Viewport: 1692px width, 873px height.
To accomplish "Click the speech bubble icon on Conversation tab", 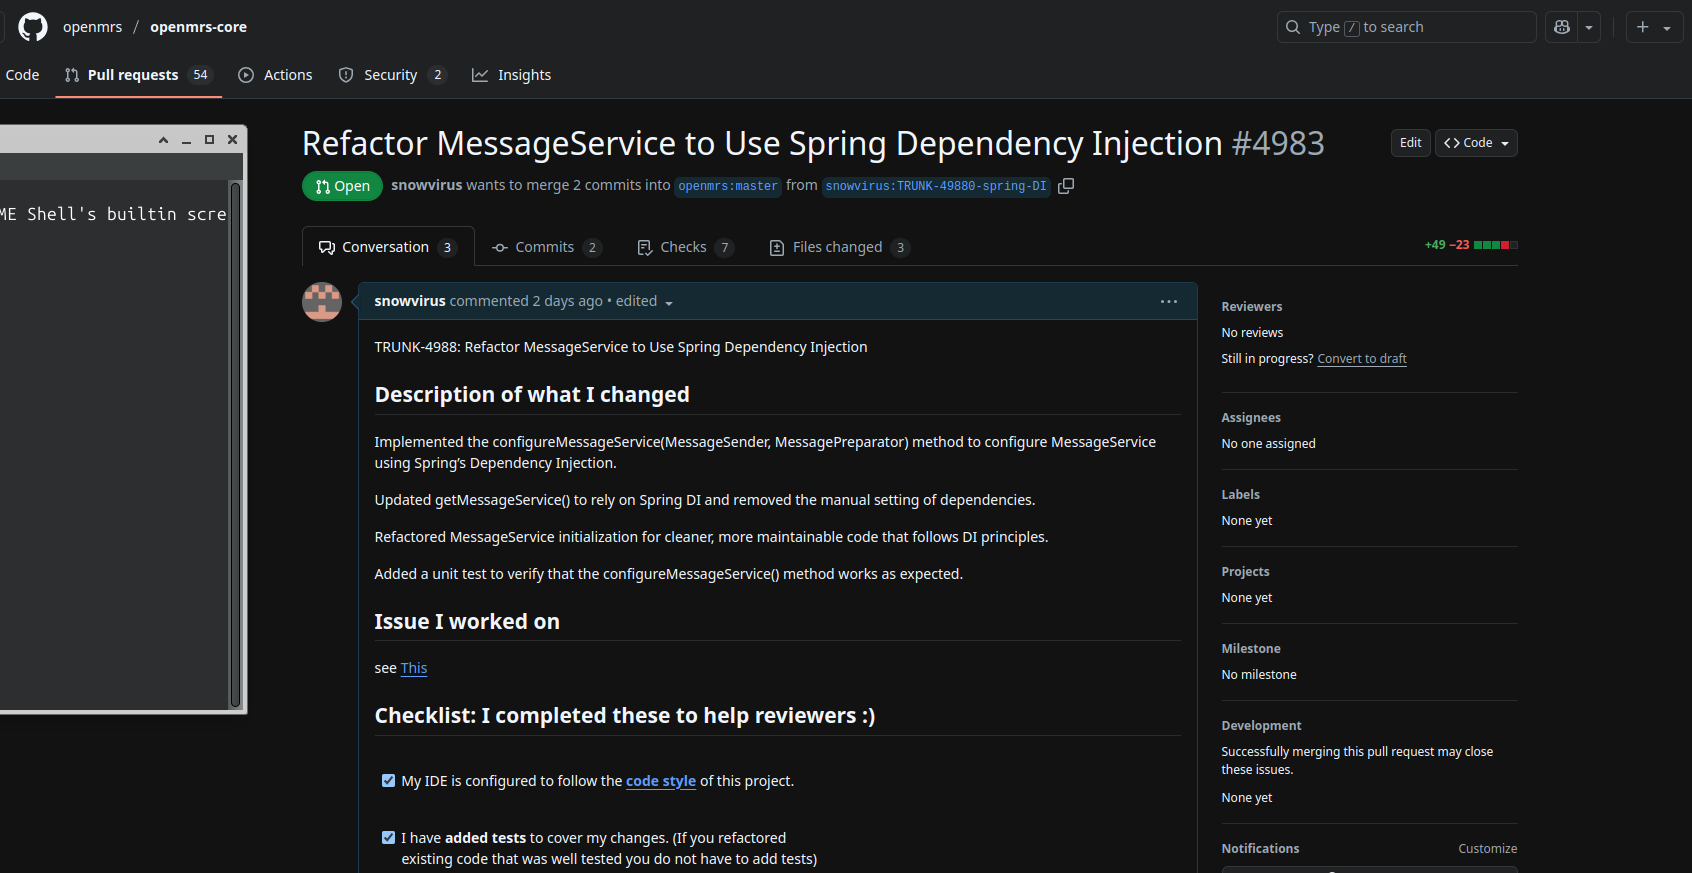I will pyautogui.click(x=327, y=247).
